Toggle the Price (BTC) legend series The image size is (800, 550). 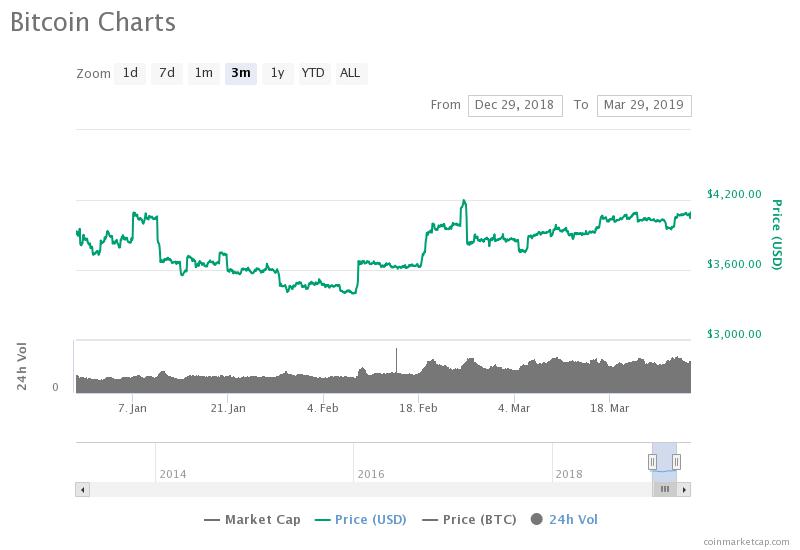coord(471,519)
